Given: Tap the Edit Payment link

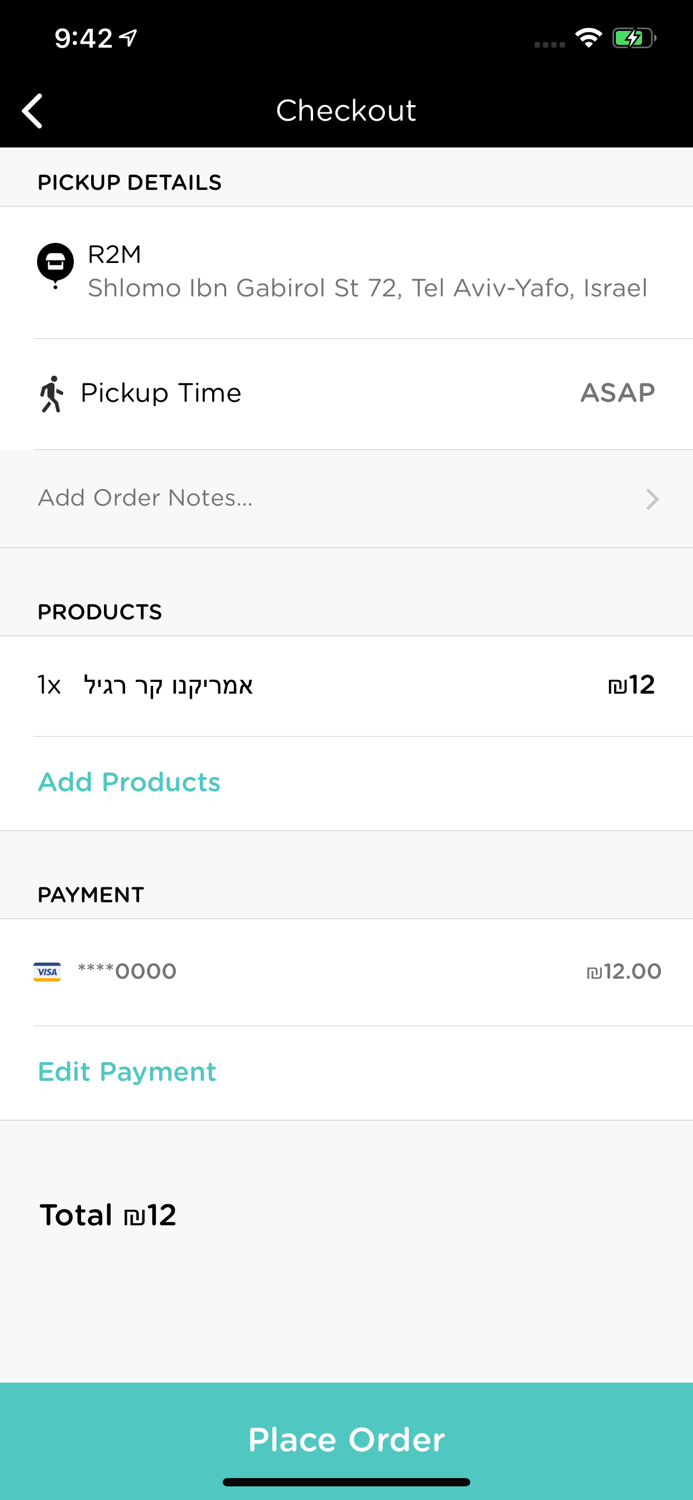Looking at the screenshot, I should (127, 1072).
